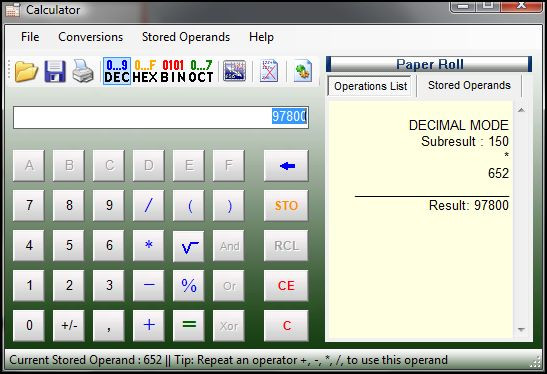
Task: Click digit 4 key
Action: click(29, 246)
